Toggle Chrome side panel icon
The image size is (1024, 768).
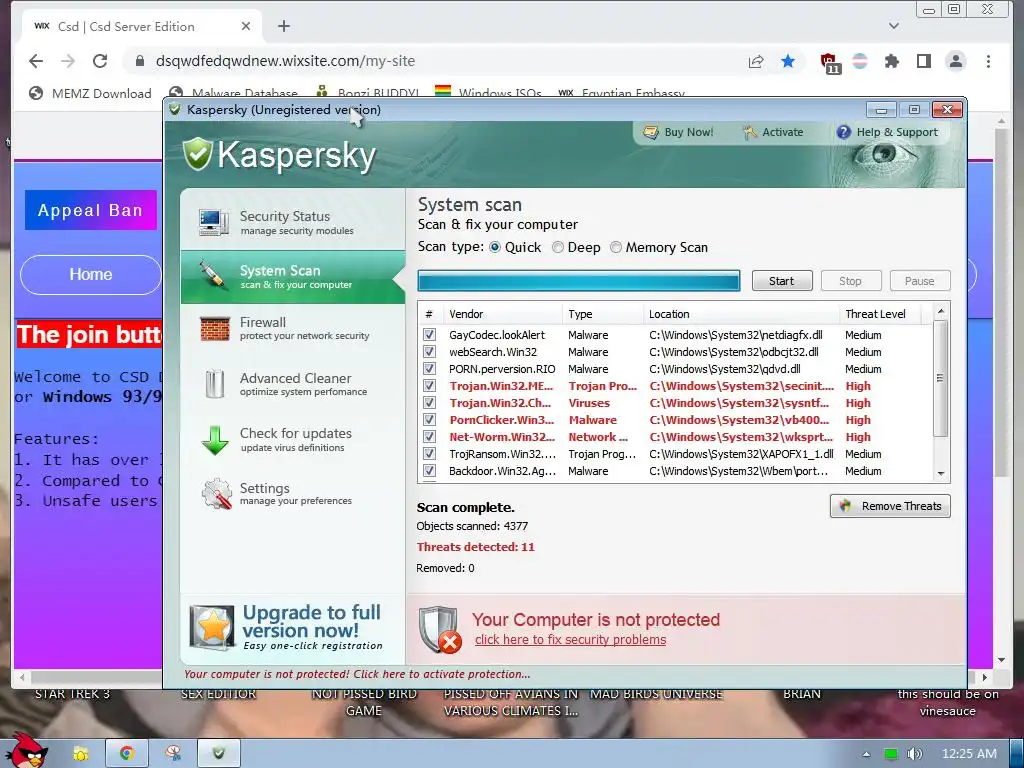coord(923,61)
